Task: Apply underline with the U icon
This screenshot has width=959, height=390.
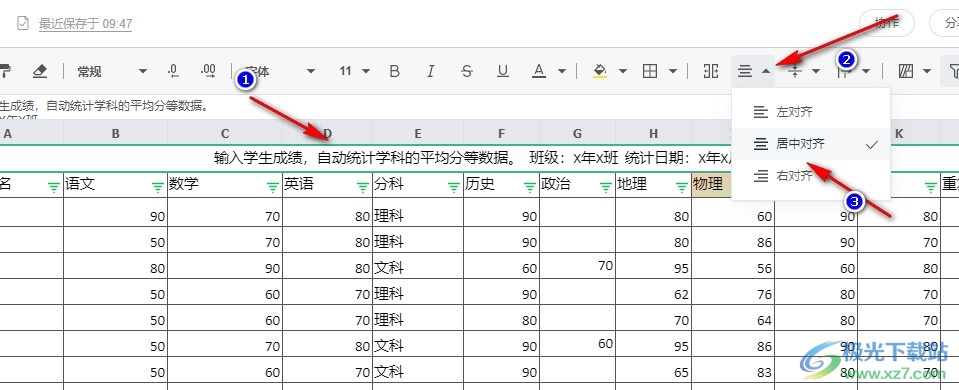Action: click(x=503, y=72)
